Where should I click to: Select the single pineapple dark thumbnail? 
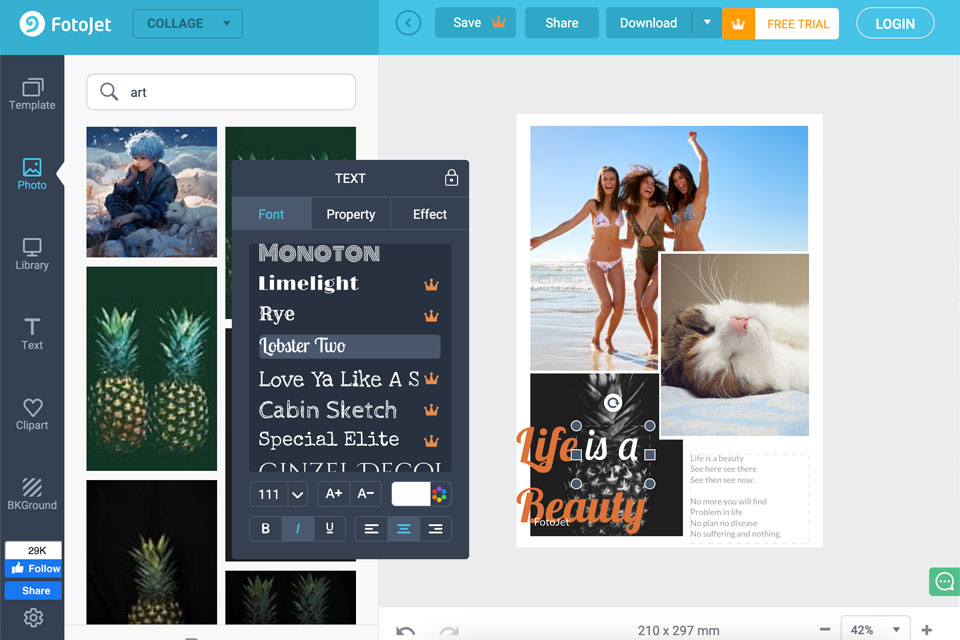coord(151,552)
